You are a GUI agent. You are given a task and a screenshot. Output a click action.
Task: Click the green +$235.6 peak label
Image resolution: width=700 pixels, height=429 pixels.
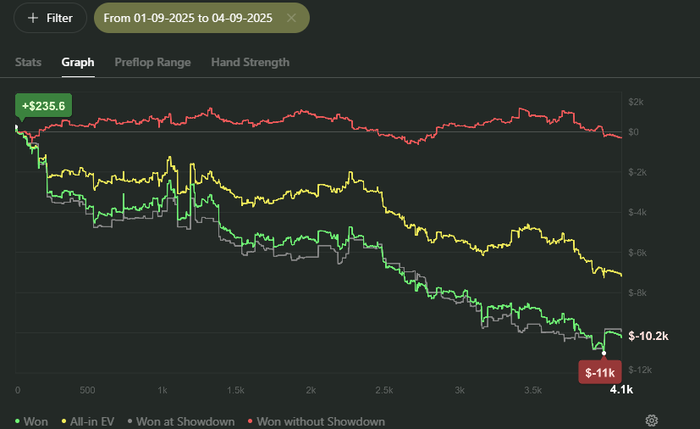(44, 105)
